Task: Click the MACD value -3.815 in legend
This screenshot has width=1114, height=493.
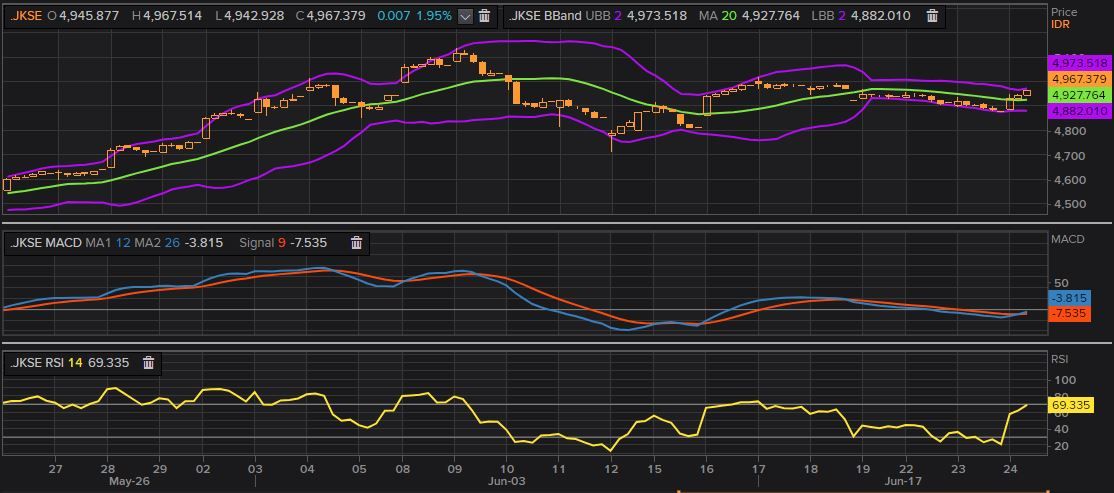Action: [x=204, y=243]
